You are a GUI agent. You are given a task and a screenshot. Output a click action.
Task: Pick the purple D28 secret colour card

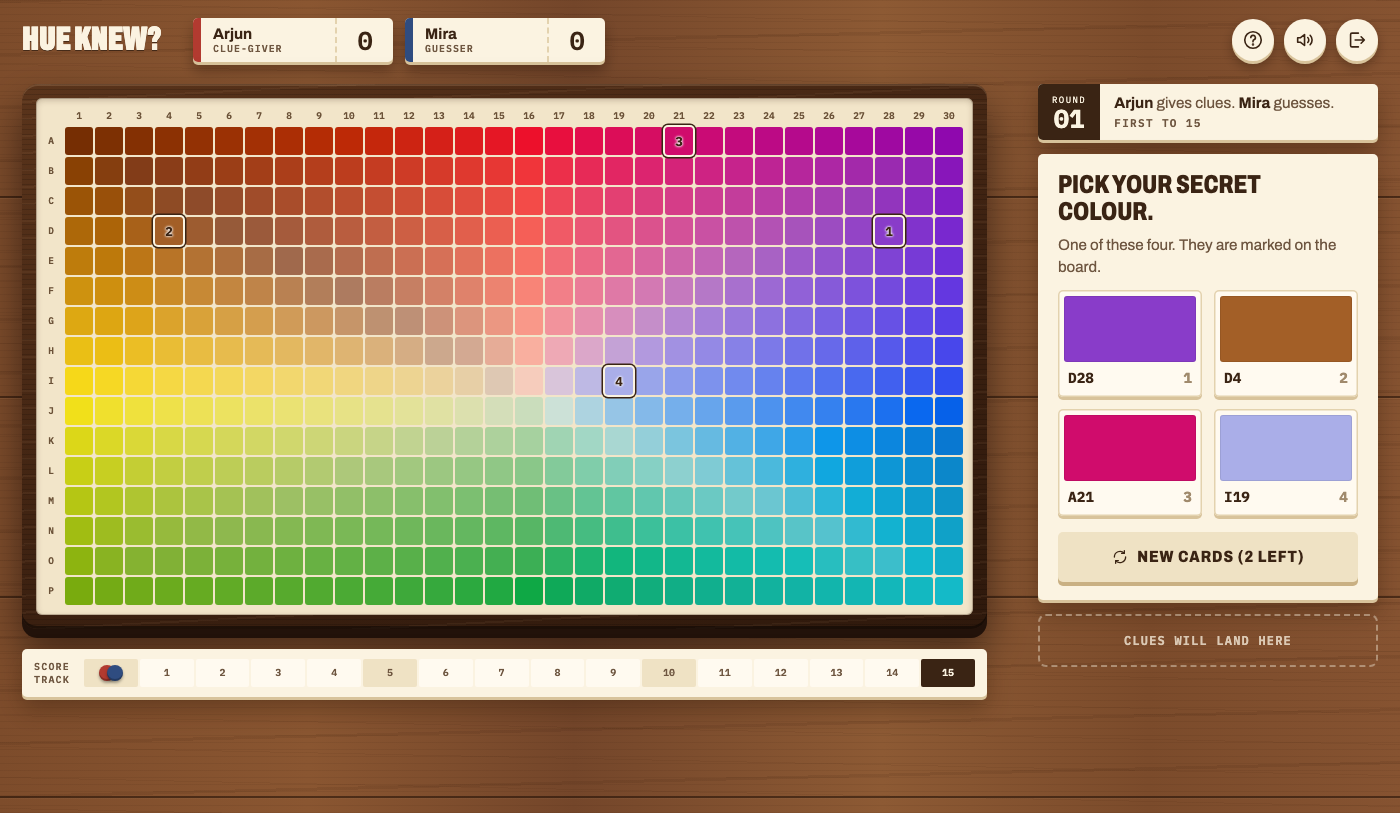(x=1130, y=343)
